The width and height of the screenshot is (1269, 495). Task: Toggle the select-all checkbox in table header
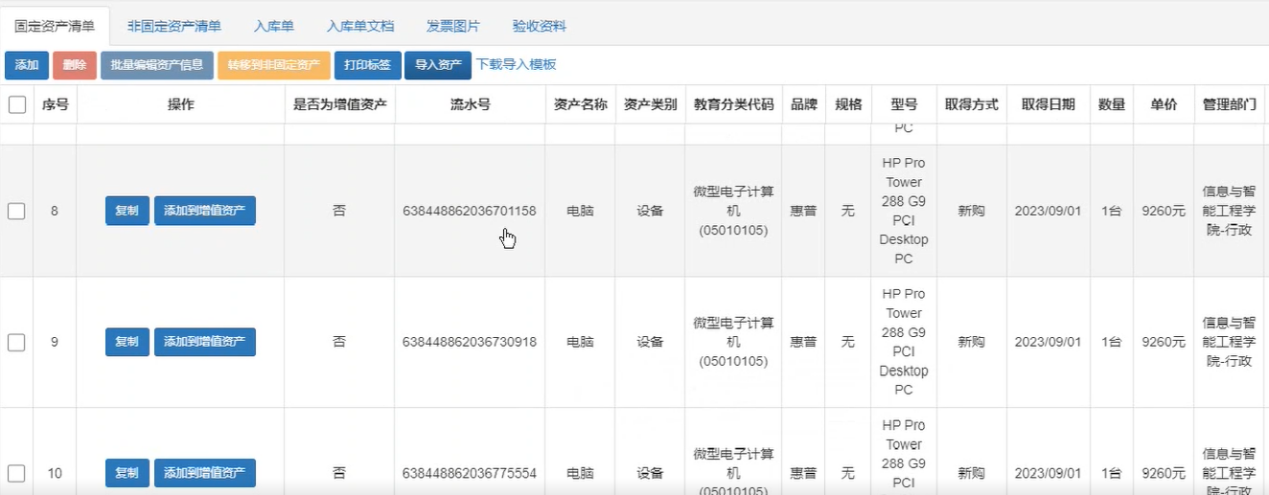point(17,104)
